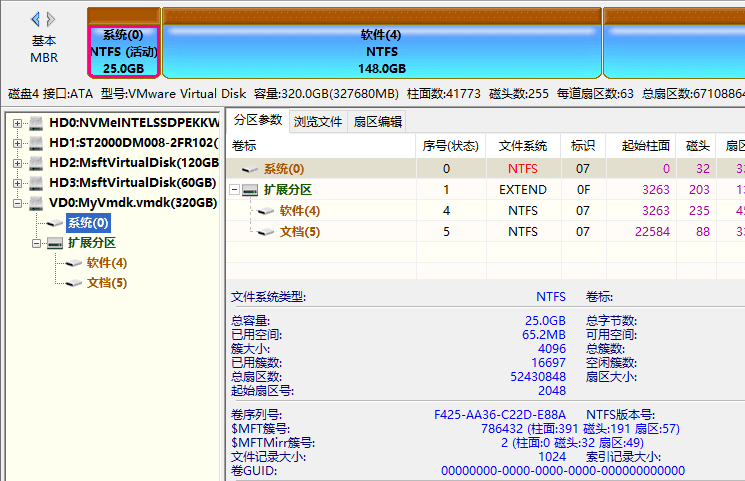Screen dimensions: 745x481
Task: Expand the HD0:NVMeINTELSSDPEKKW disk node
Action: click(x=17, y=122)
